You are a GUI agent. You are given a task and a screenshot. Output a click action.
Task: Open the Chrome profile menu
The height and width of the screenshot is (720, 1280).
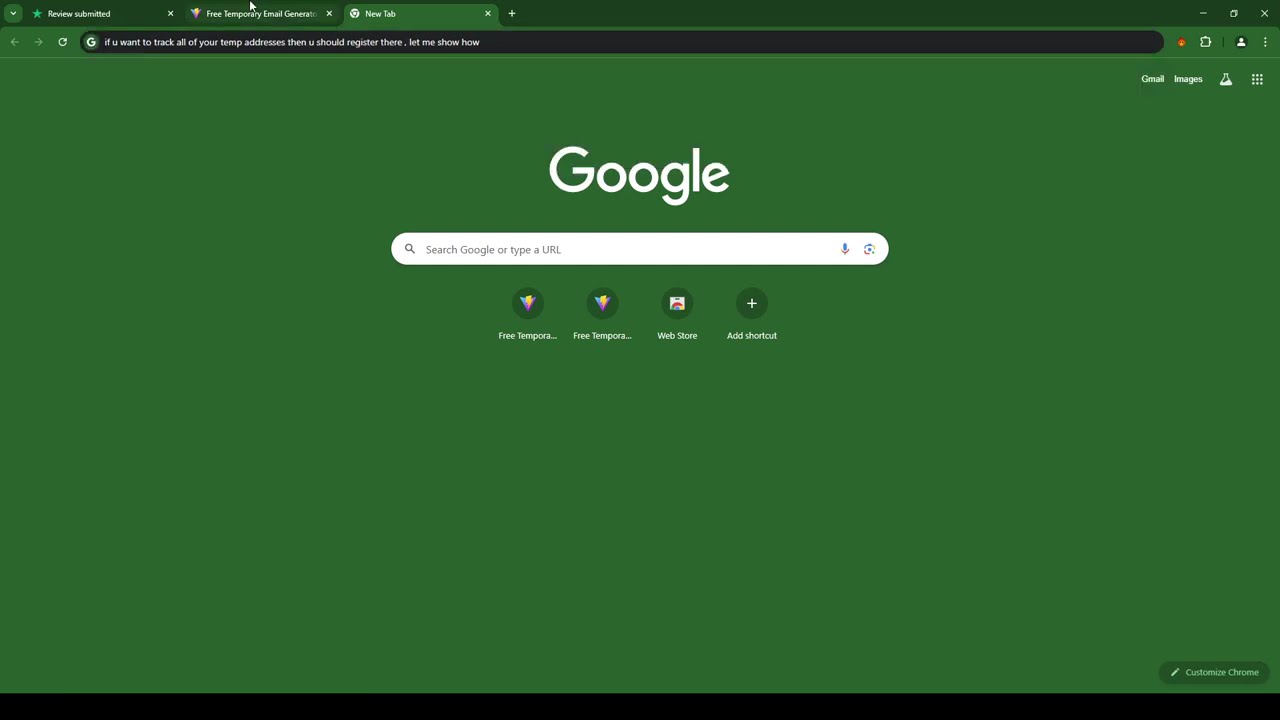1241,42
